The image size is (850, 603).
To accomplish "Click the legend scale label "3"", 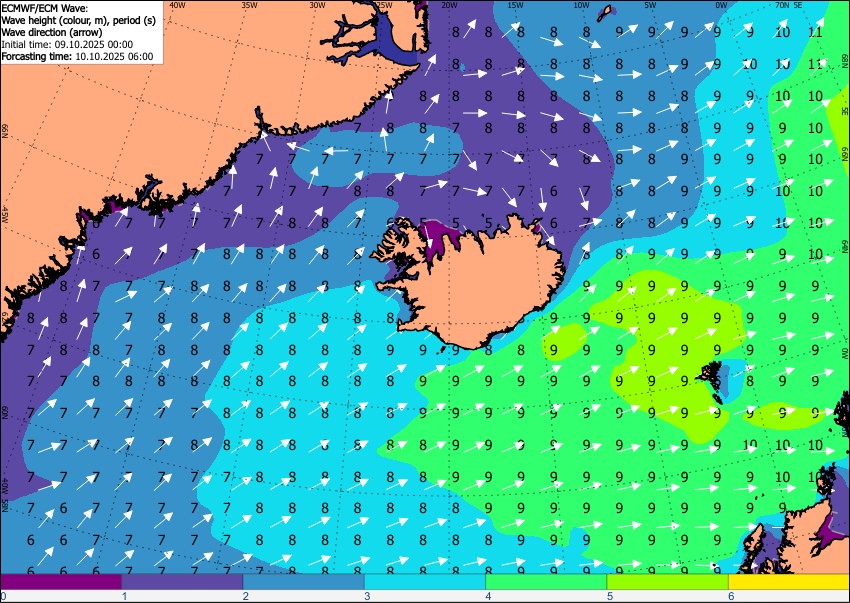I will coord(367,596).
